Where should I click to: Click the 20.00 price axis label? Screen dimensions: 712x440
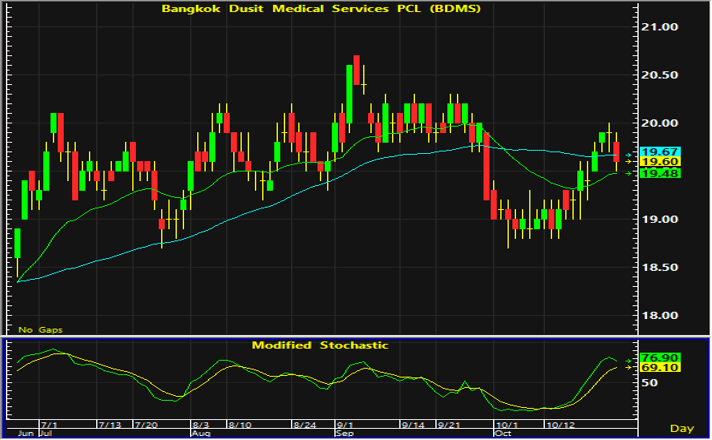659,123
